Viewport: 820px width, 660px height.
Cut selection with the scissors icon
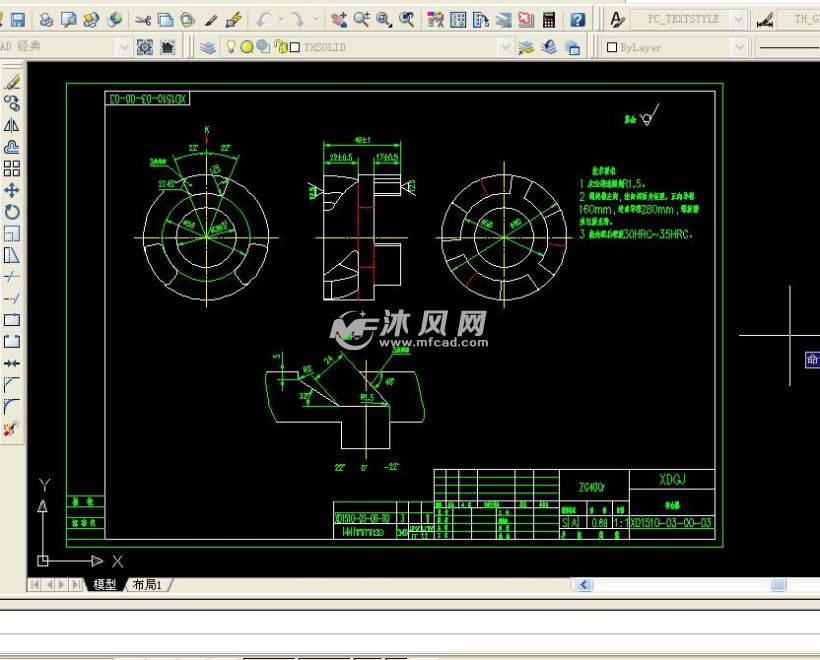(x=142, y=20)
